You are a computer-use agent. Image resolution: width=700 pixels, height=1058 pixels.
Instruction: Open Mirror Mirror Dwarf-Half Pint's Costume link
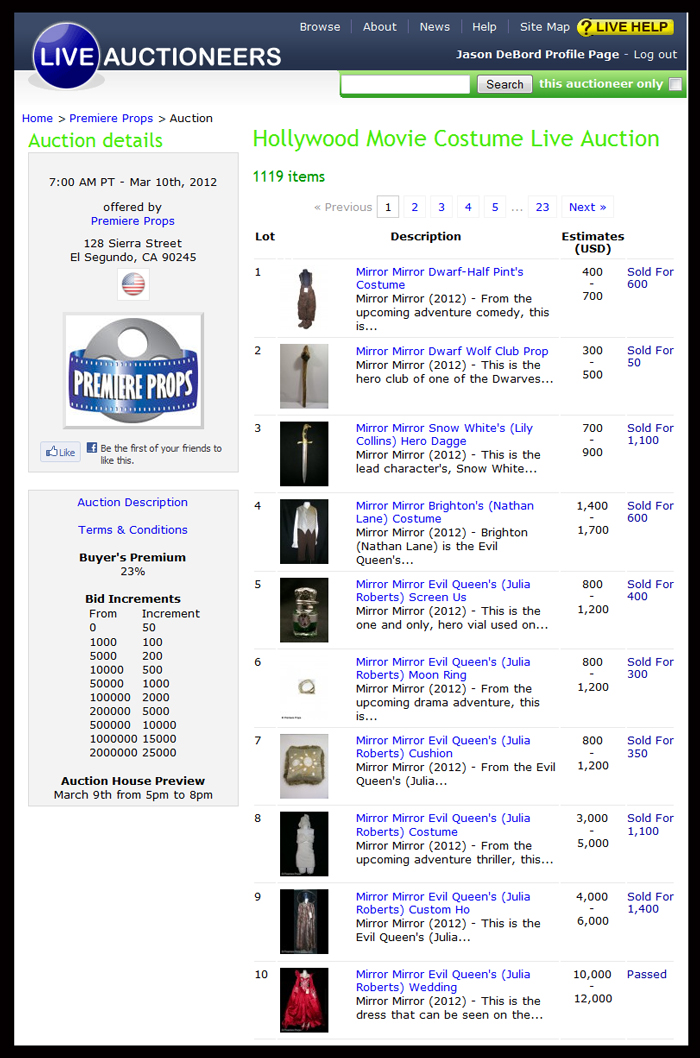pos(439,278)
